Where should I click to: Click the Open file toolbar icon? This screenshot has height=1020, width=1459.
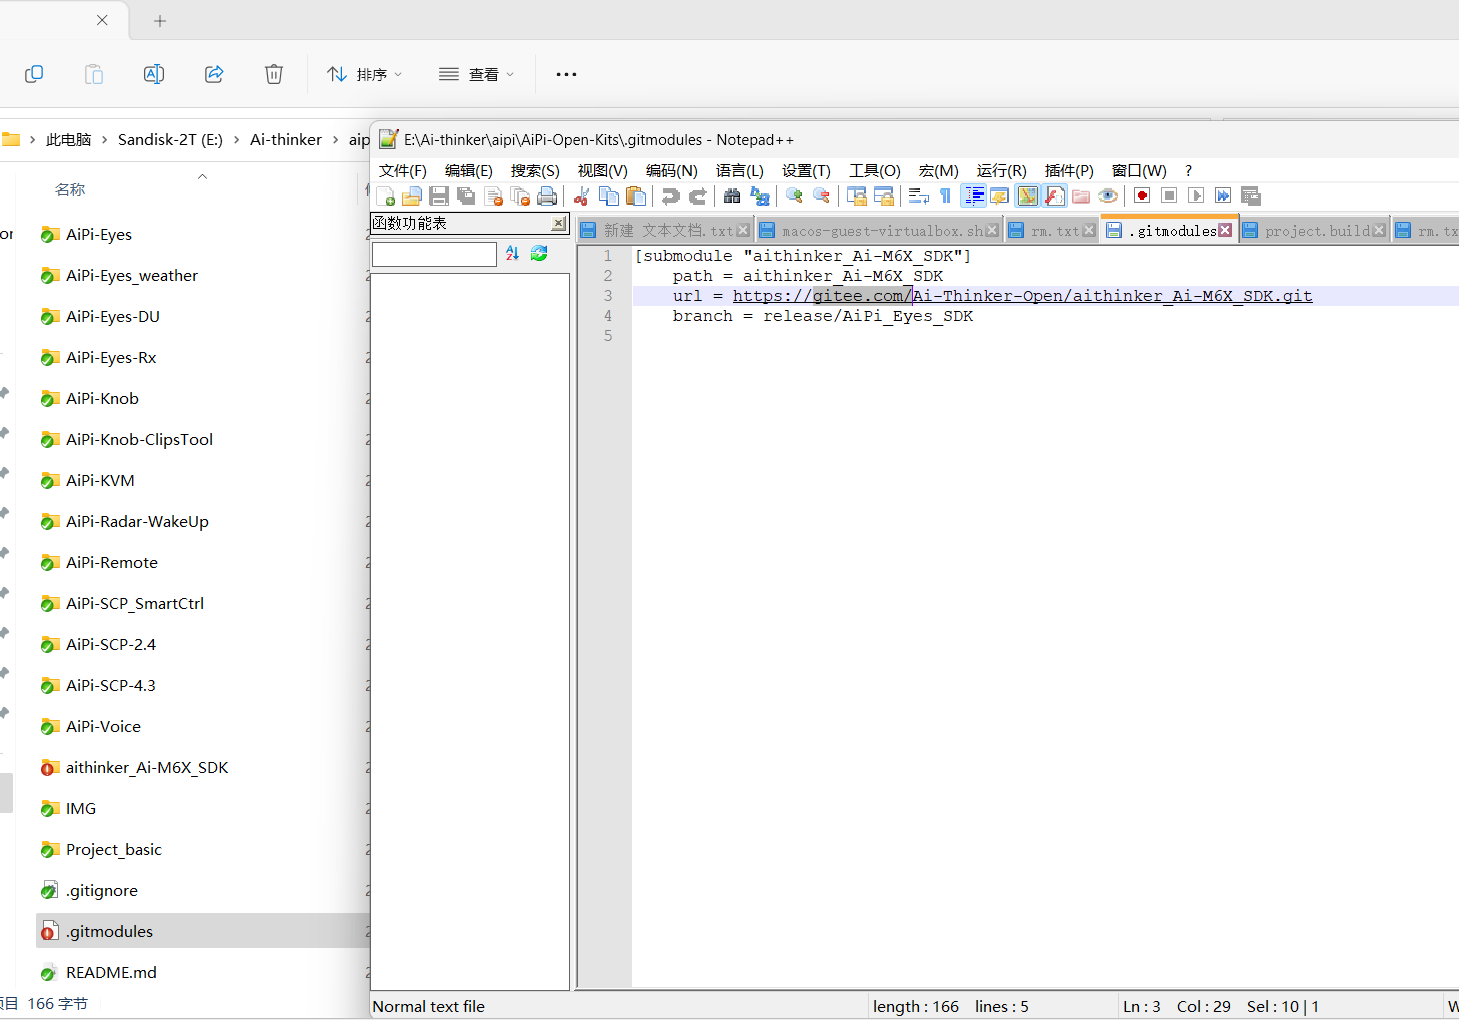point(411,196)
